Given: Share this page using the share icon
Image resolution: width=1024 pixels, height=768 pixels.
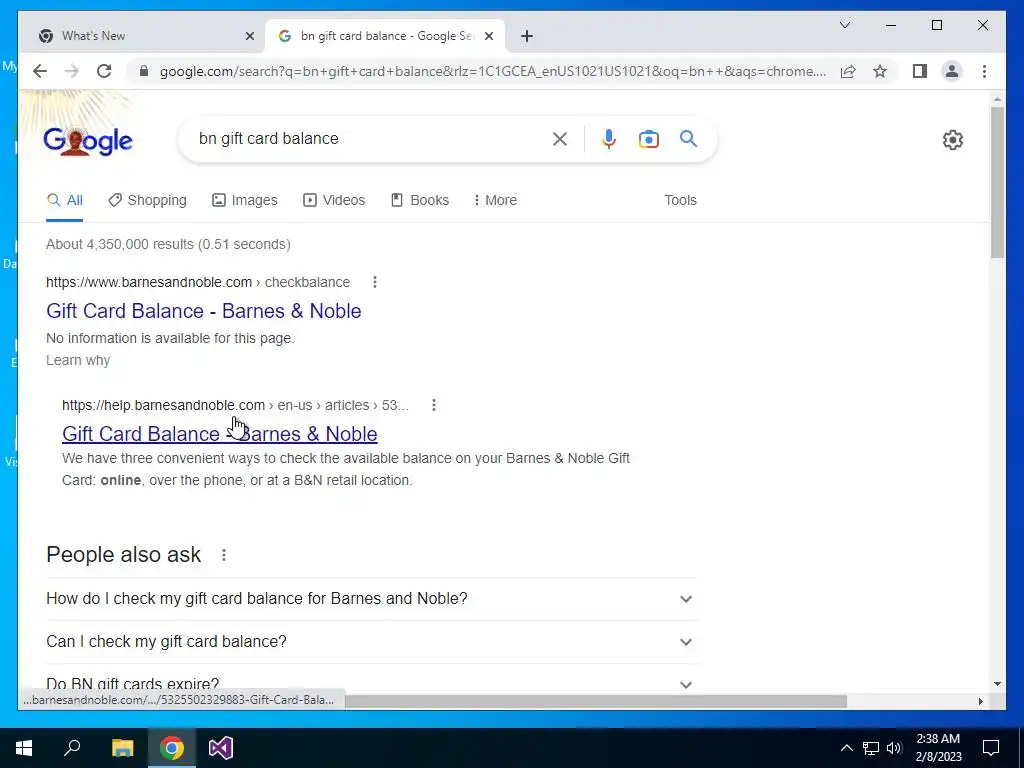Looking at the screenshot, I should point(848,71).
